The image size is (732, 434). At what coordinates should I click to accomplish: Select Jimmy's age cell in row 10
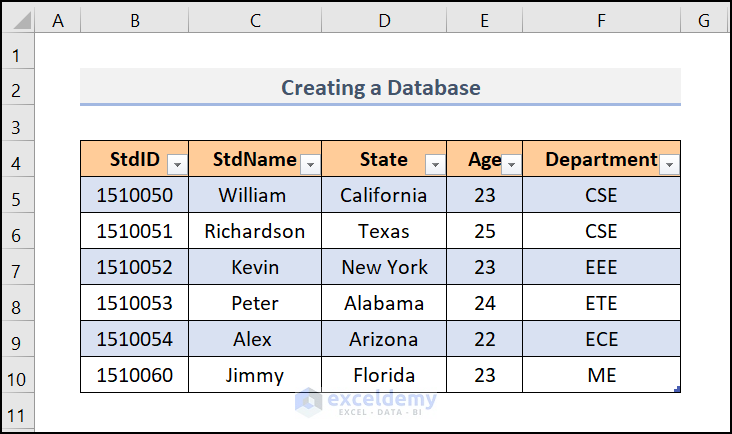click(484, 376)
